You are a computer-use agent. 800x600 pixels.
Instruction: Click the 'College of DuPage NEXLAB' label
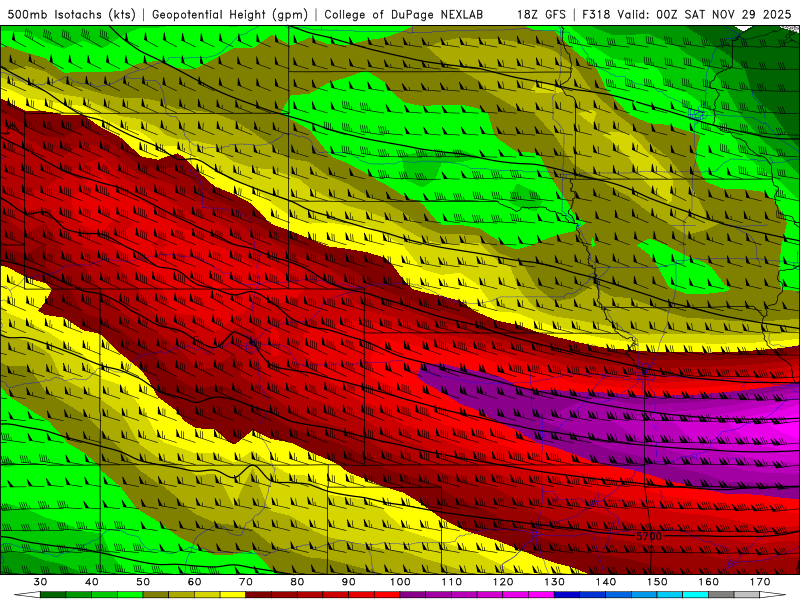click(x=404, y=14)
